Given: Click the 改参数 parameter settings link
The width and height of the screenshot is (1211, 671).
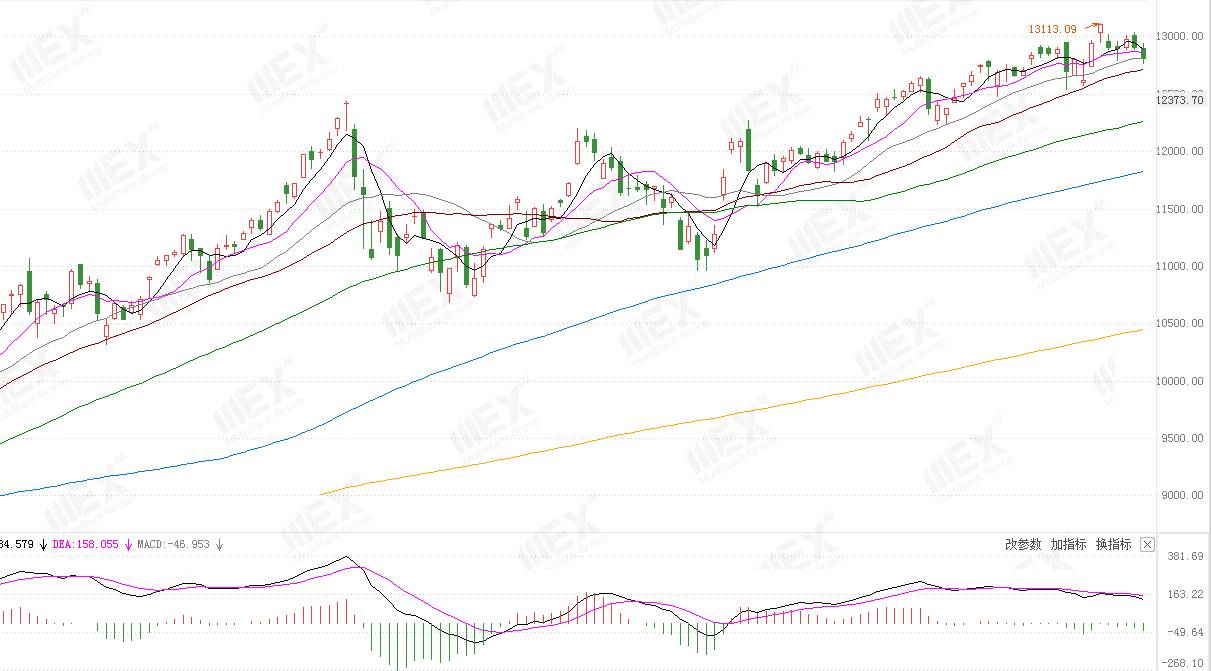Looking at the screenshot, I should pyautogui.click(x=1023, y=545).
